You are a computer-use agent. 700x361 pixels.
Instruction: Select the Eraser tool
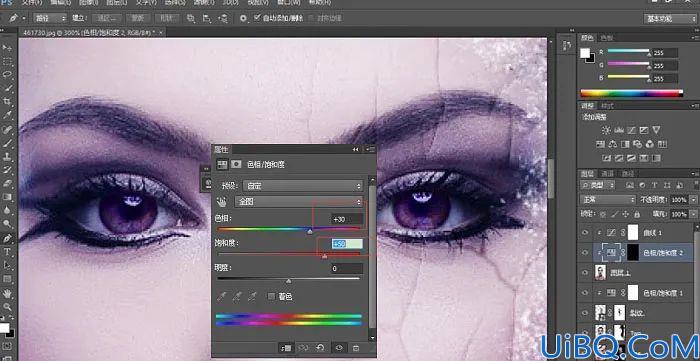[x=7, y=183]
